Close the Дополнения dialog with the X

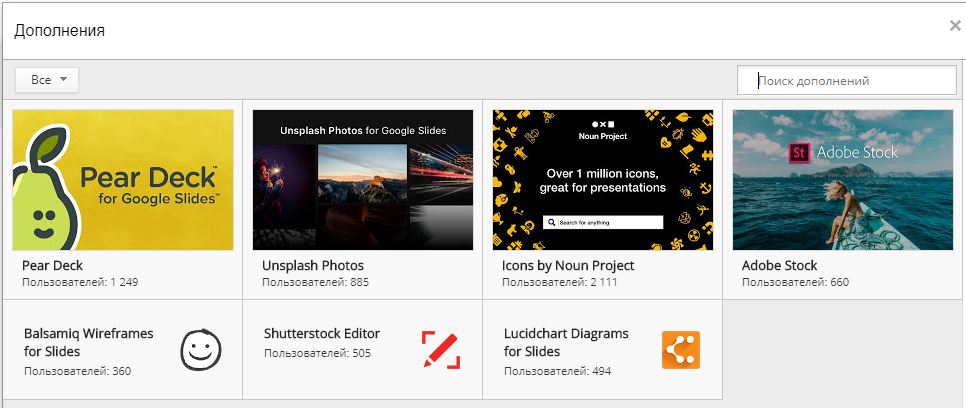coord(955,25)
